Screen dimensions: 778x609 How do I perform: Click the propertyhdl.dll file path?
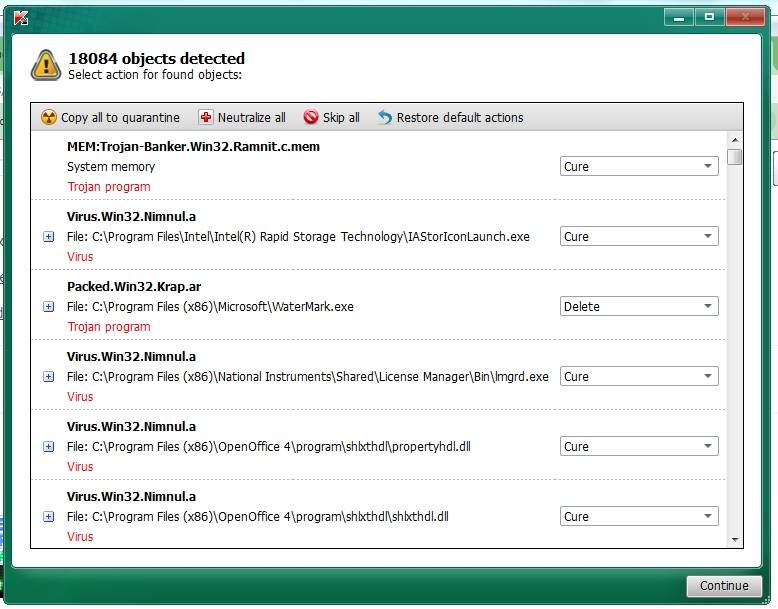(x=269, y=447)
